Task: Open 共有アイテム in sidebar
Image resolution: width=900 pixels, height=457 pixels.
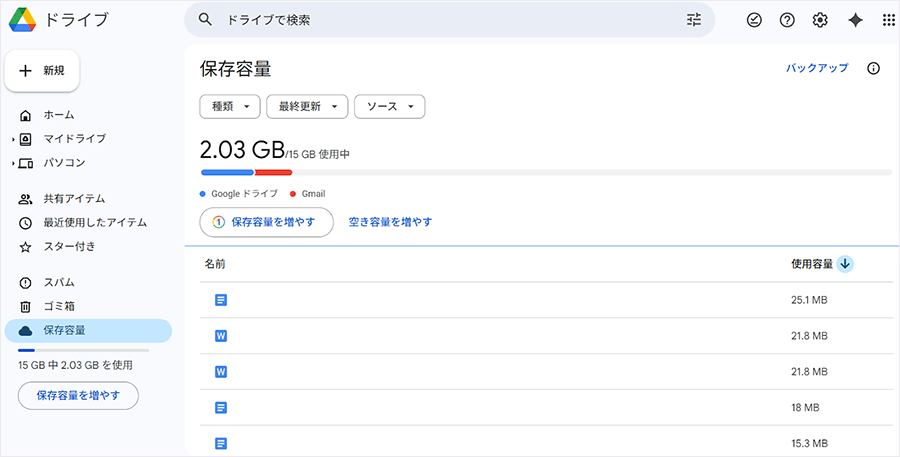Action: (73, 199)
